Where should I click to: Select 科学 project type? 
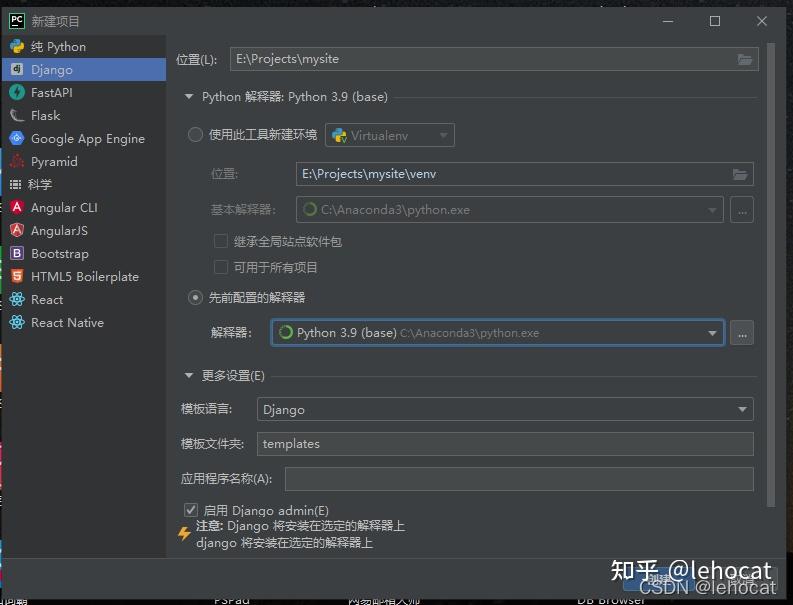[84, 184]
